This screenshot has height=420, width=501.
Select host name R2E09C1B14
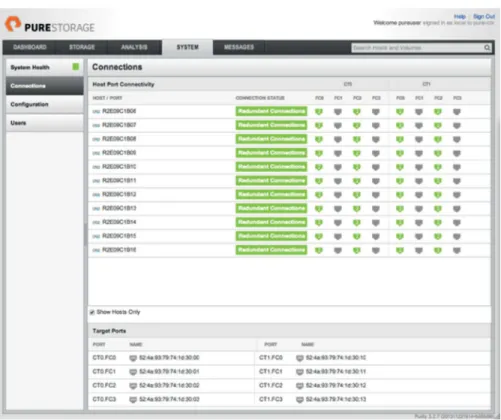[119, 222]
